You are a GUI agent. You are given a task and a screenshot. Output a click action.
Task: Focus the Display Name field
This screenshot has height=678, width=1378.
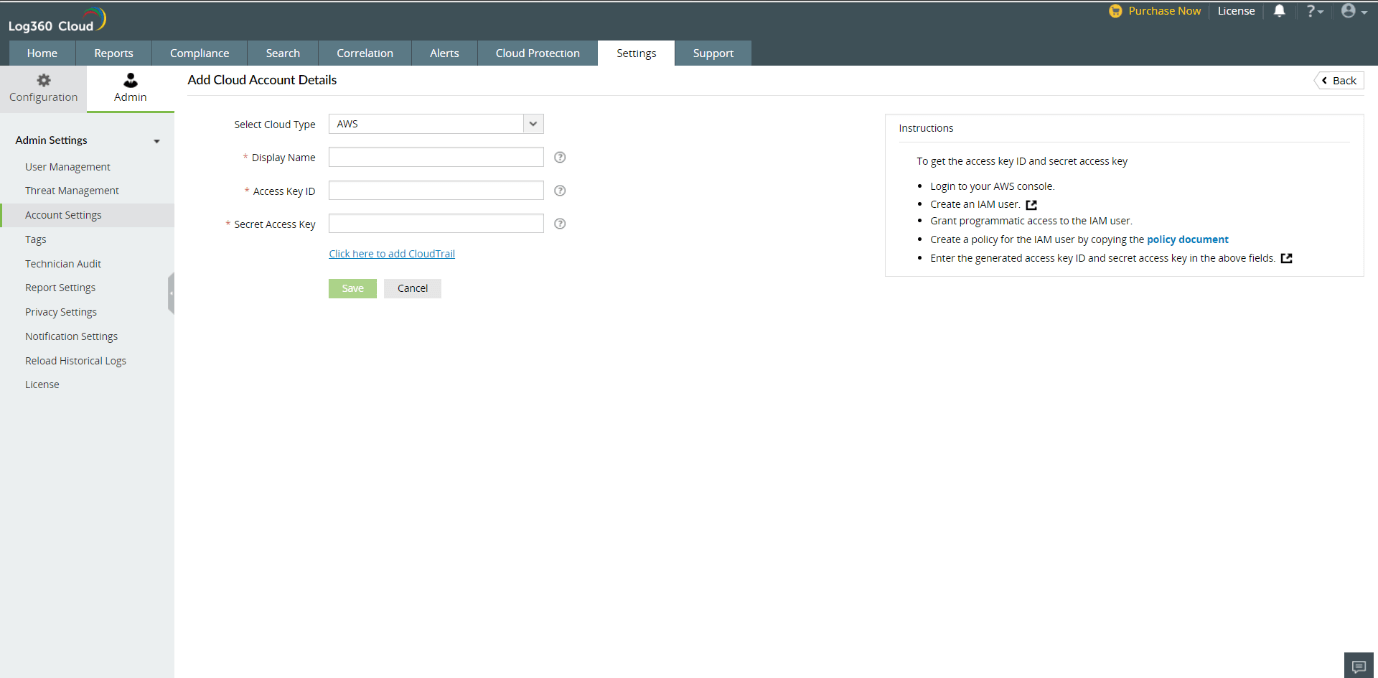pyautogui.click(x=436, y=157)
